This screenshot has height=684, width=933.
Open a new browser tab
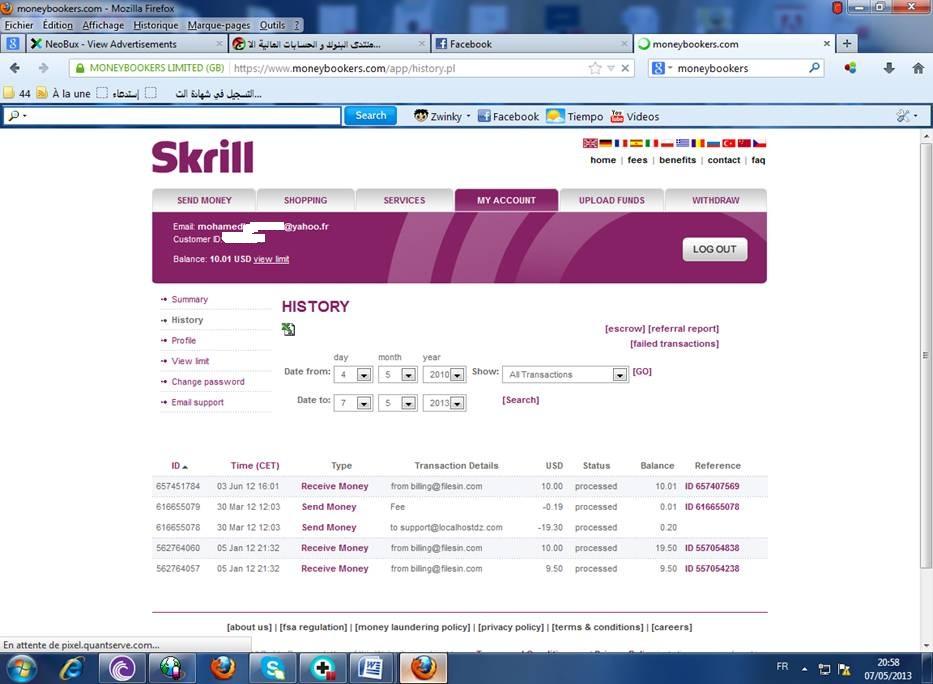[847, 43]
